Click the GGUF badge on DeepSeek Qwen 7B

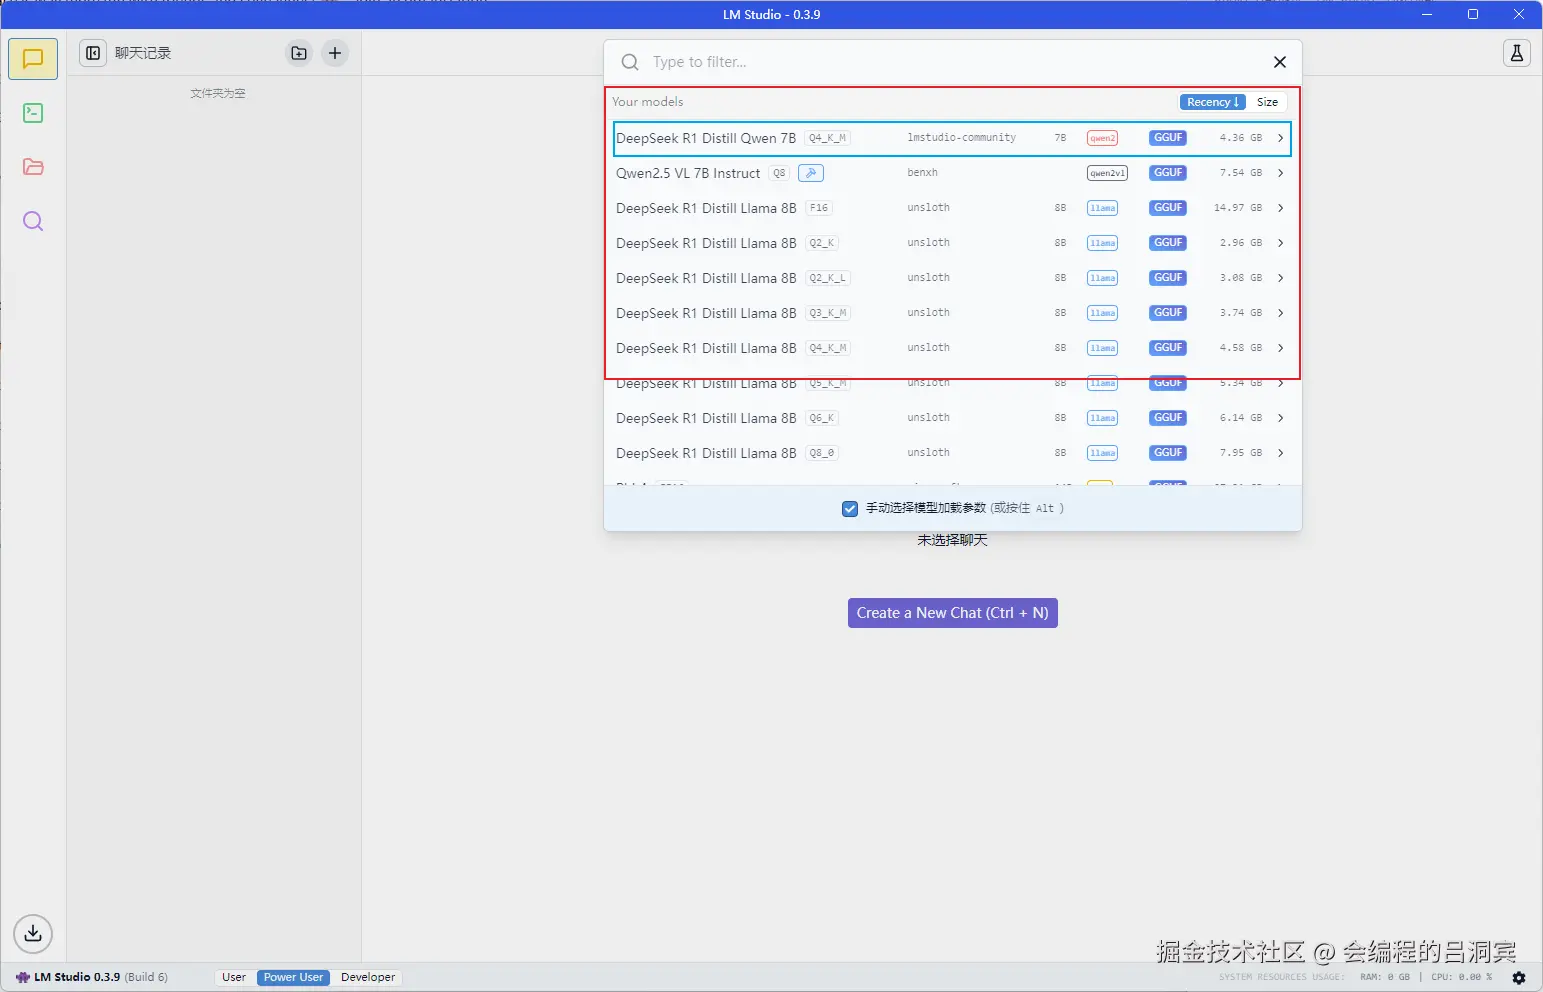(1168, 138)
